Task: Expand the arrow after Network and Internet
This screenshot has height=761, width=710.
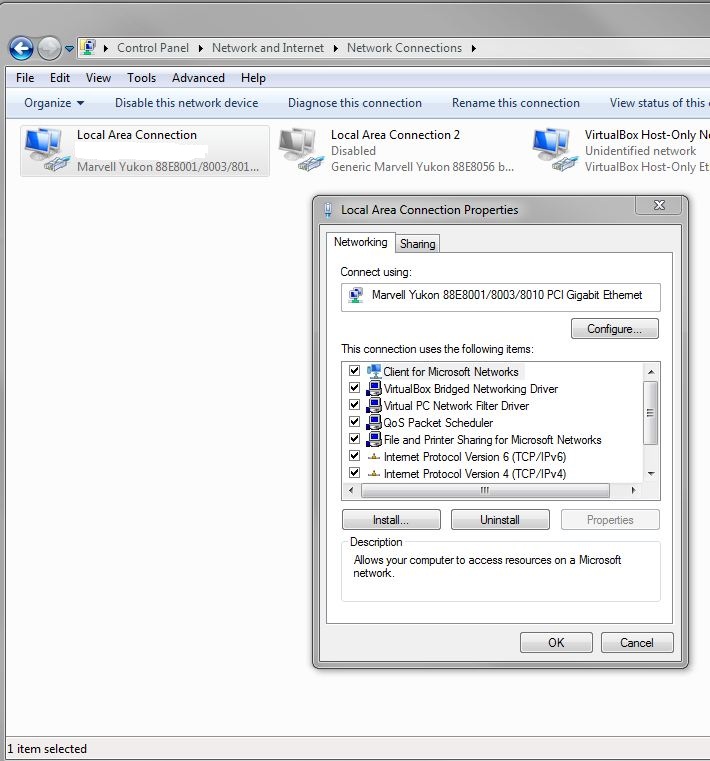Action: 335,48
